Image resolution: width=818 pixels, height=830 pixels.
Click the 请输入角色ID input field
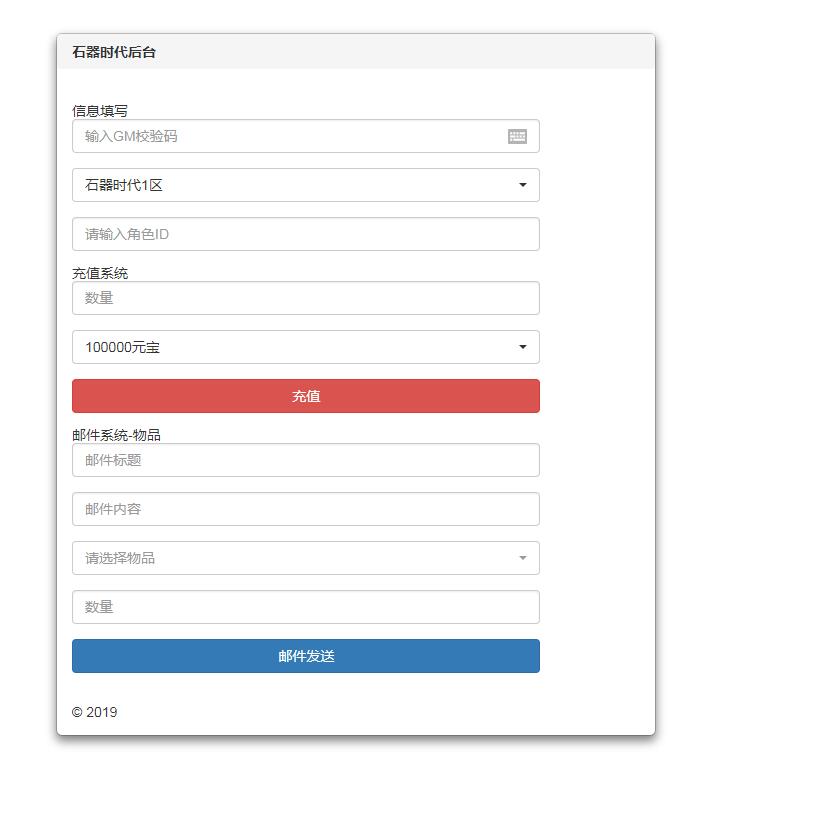305,234
